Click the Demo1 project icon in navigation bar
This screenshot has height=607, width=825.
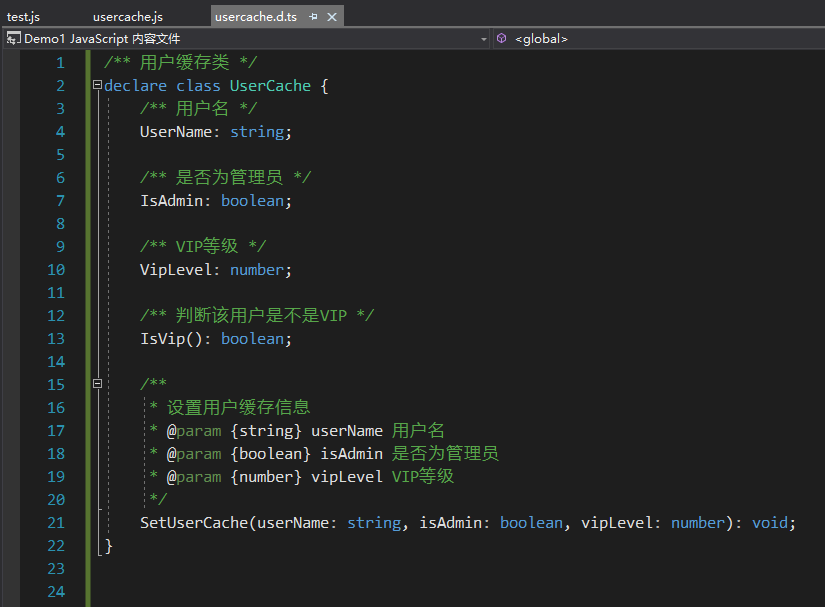pyautogui.click(x=13, y=39)
